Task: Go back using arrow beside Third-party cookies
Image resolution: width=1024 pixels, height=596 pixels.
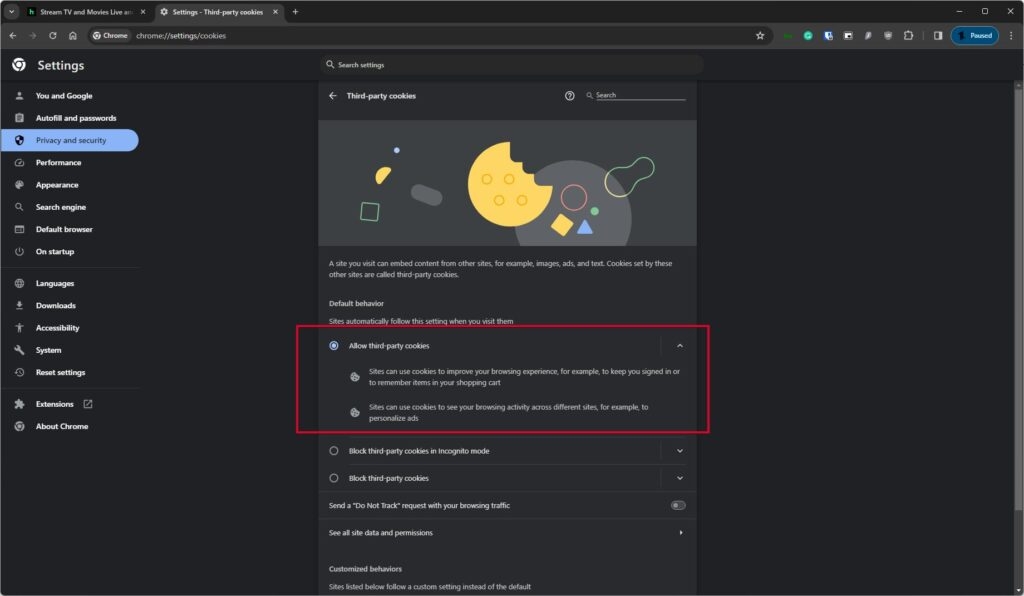Action: tap(333, 96)
